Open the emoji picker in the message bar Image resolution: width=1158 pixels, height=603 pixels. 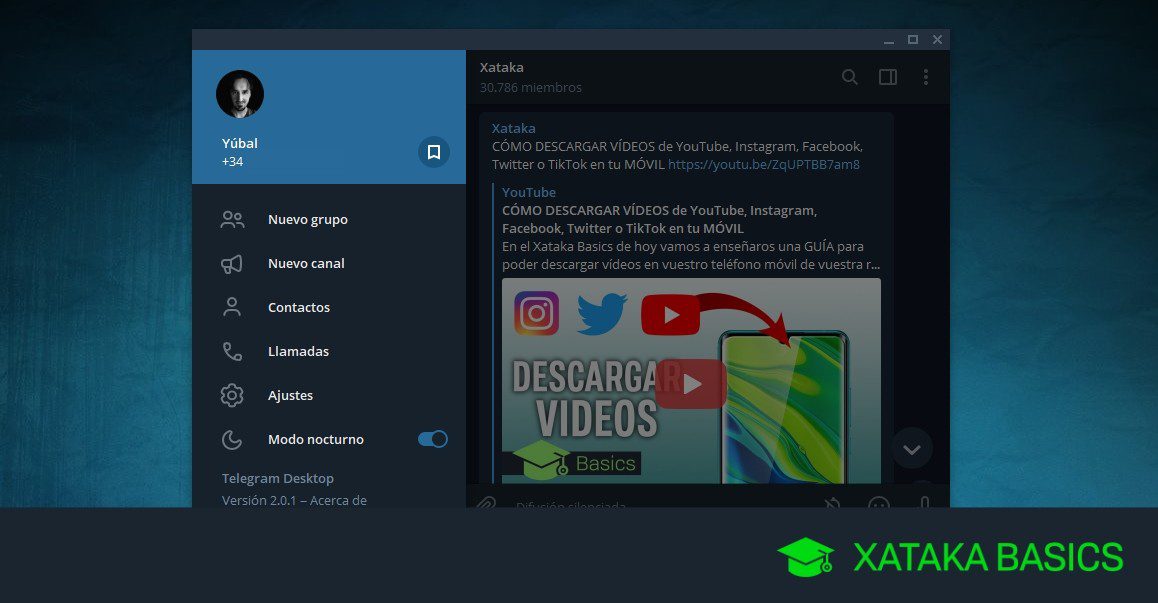pos(878,506)
